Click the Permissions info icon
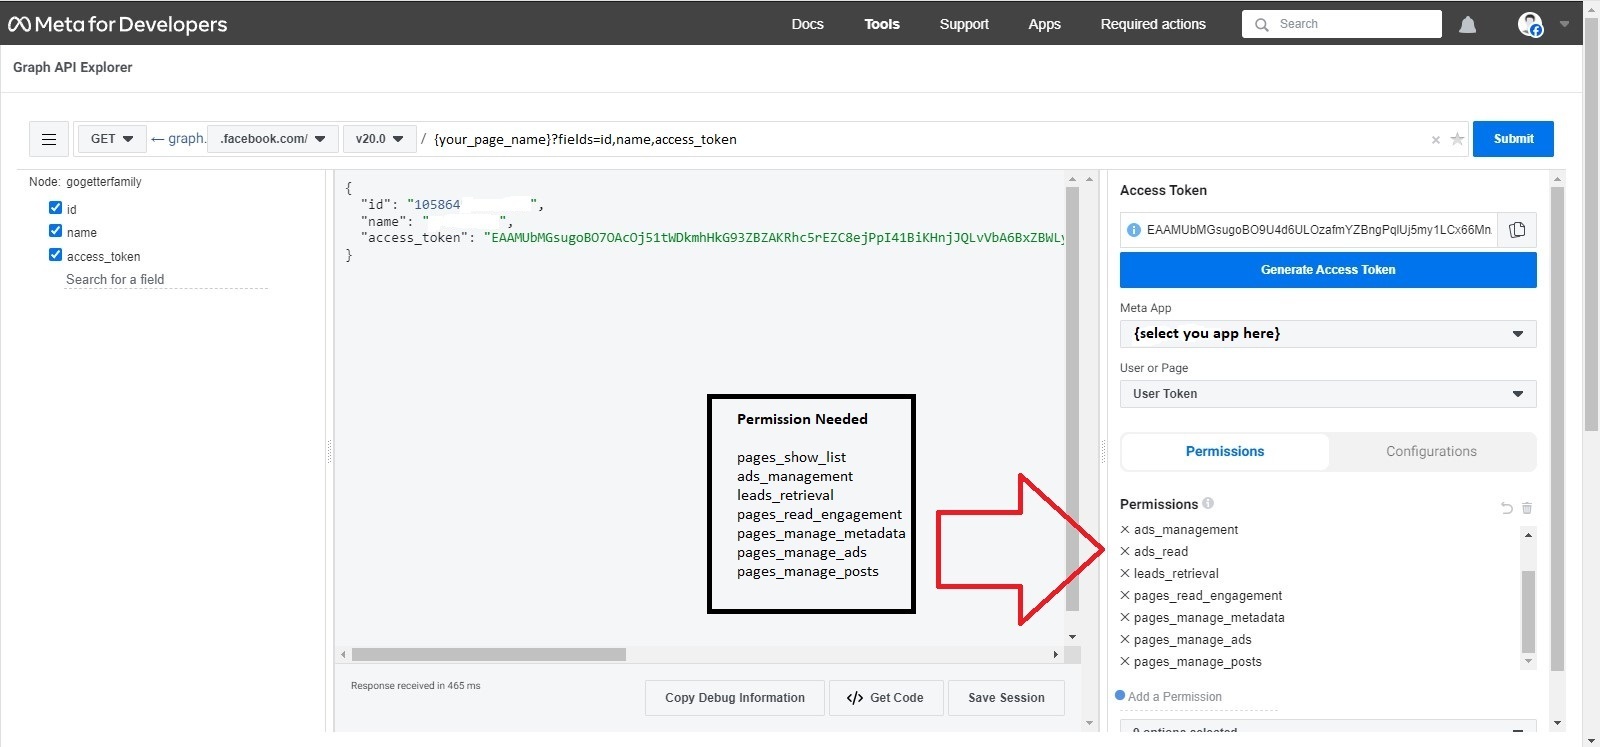The height and width of the screenshot is (747, 1600). point(1208,503)
